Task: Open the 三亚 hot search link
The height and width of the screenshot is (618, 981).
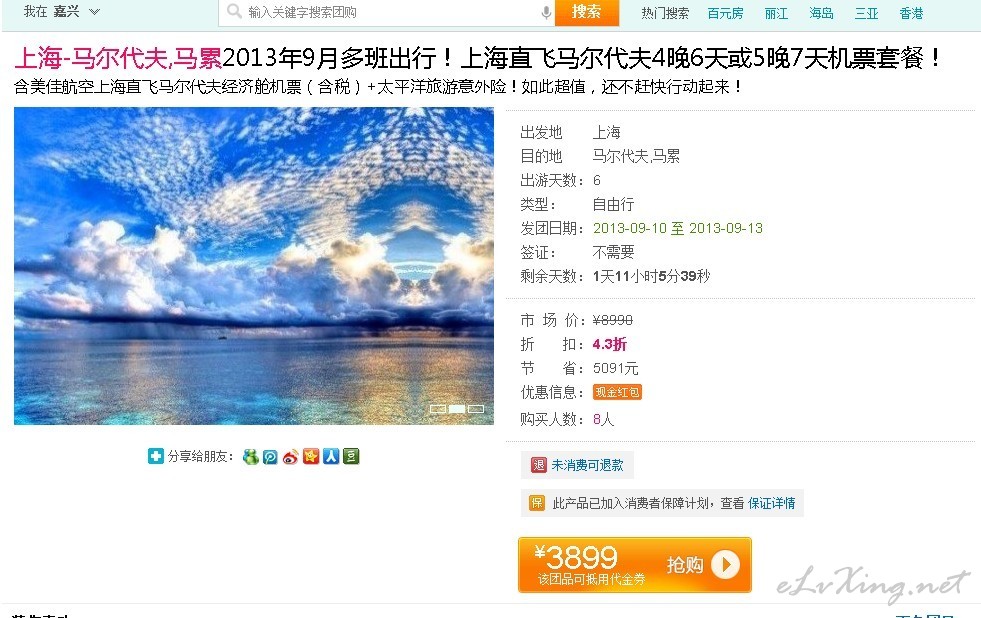Action: pos(867,13)
